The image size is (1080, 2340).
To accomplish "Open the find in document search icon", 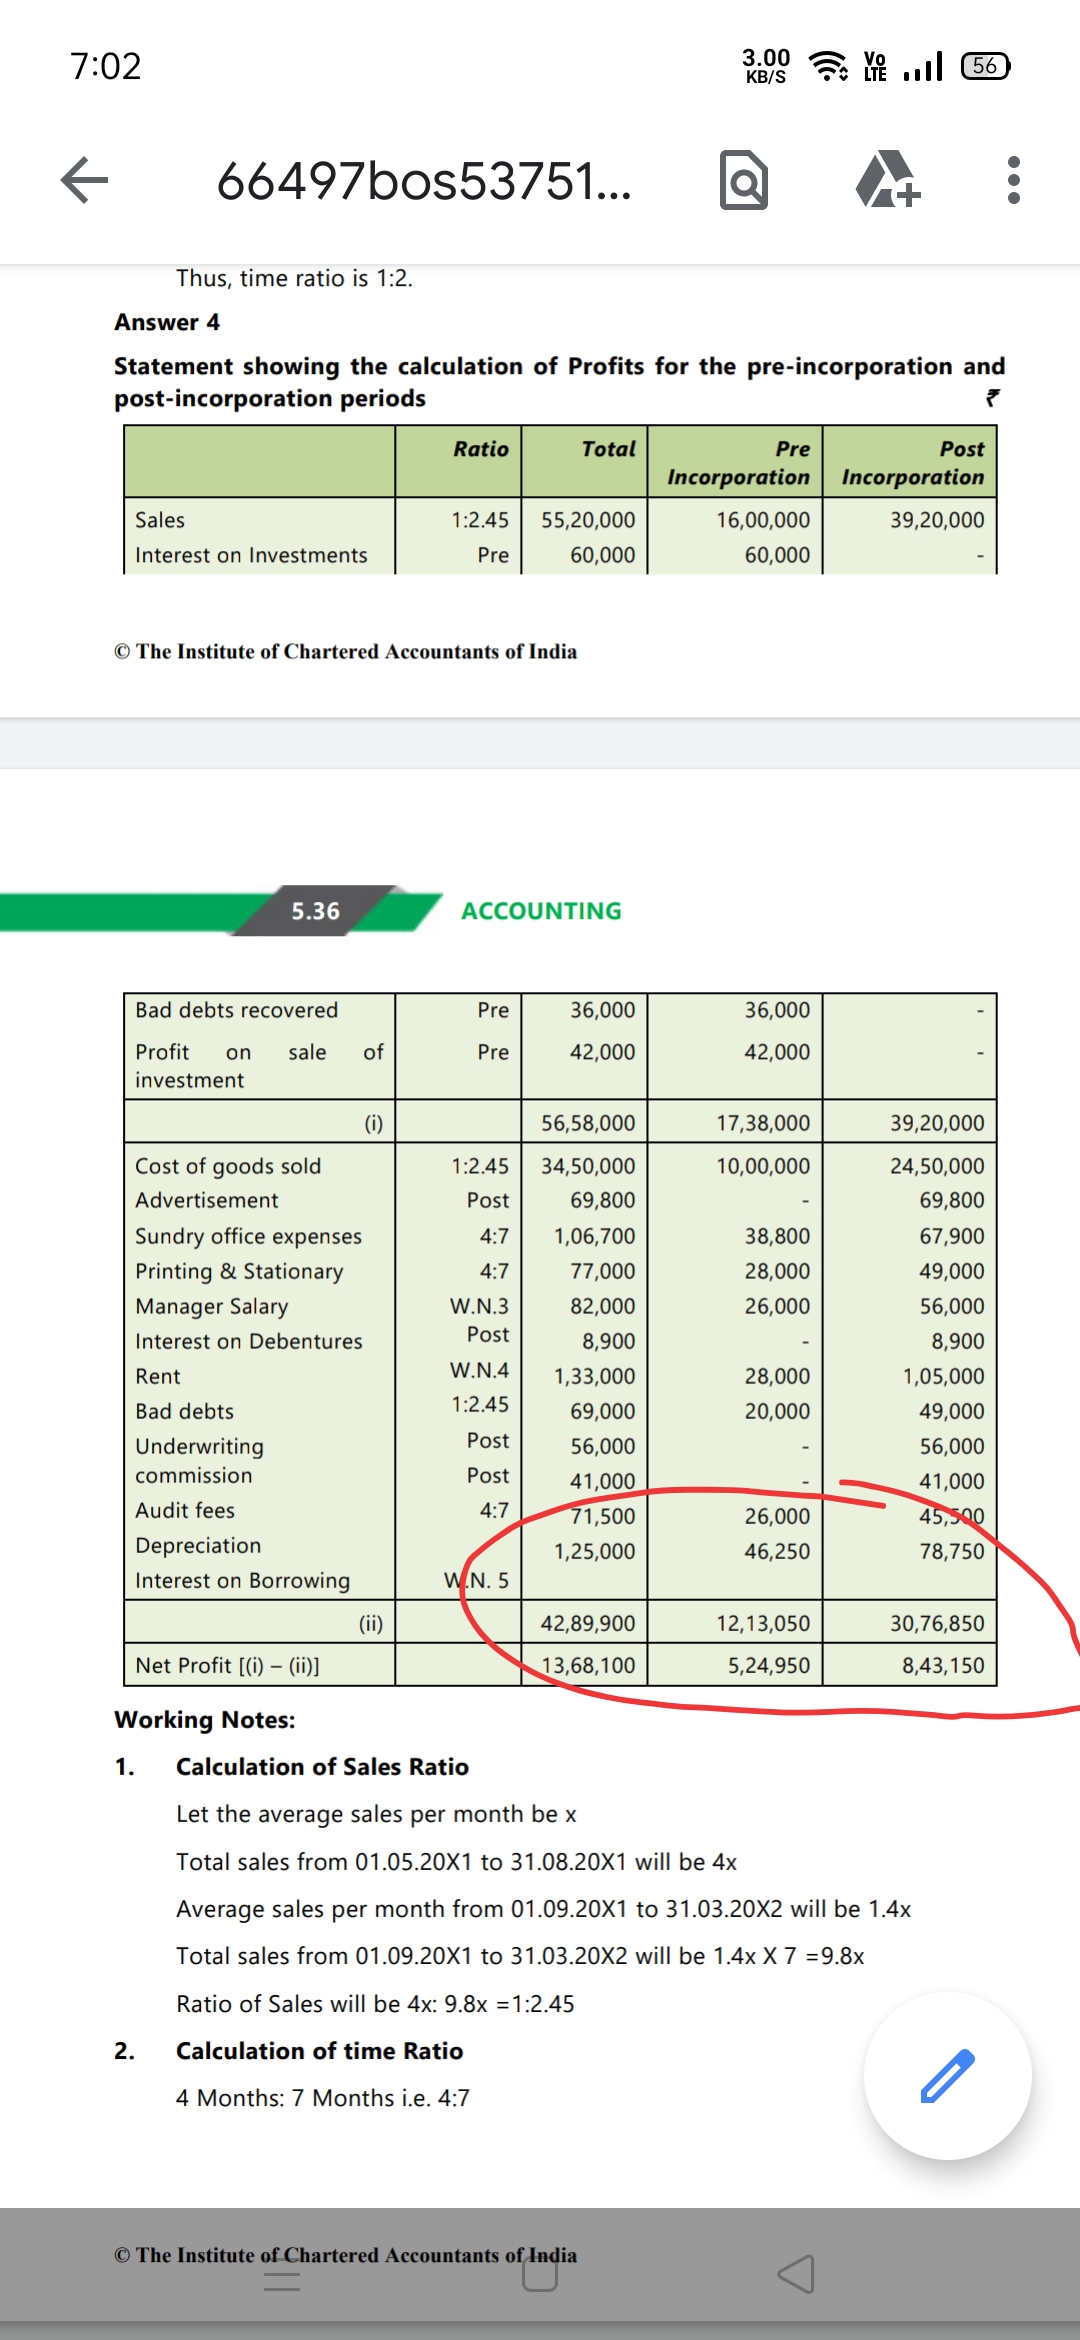I will 744,180.
